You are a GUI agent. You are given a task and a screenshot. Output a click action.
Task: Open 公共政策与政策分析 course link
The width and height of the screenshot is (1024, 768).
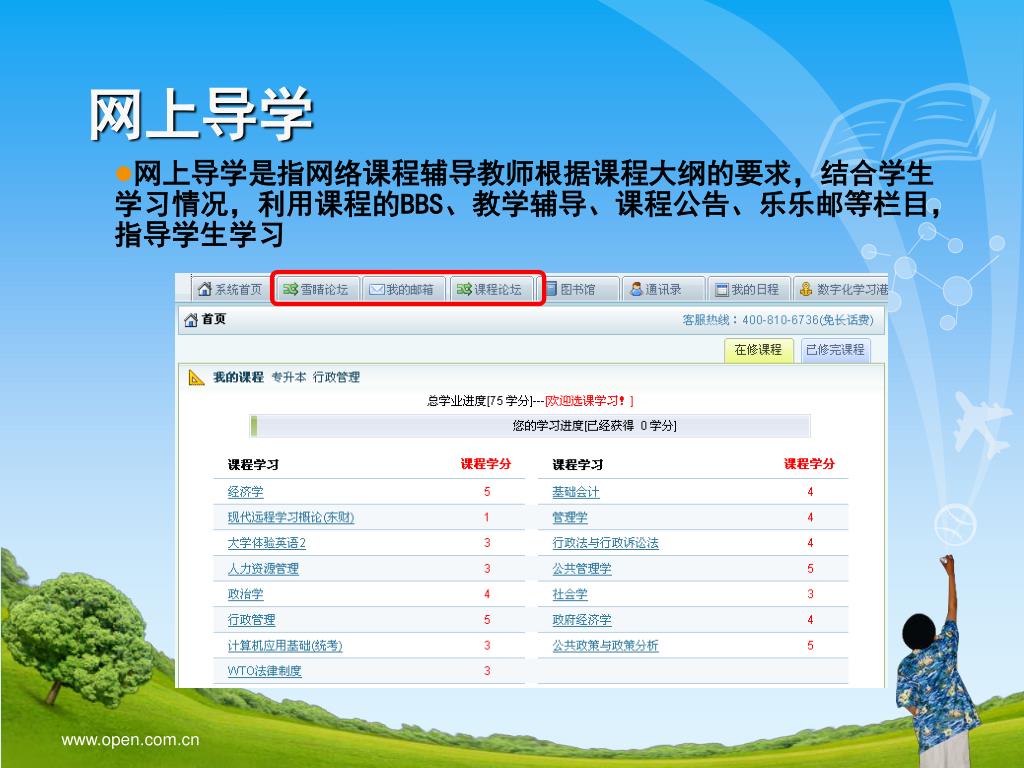[605, 646]
